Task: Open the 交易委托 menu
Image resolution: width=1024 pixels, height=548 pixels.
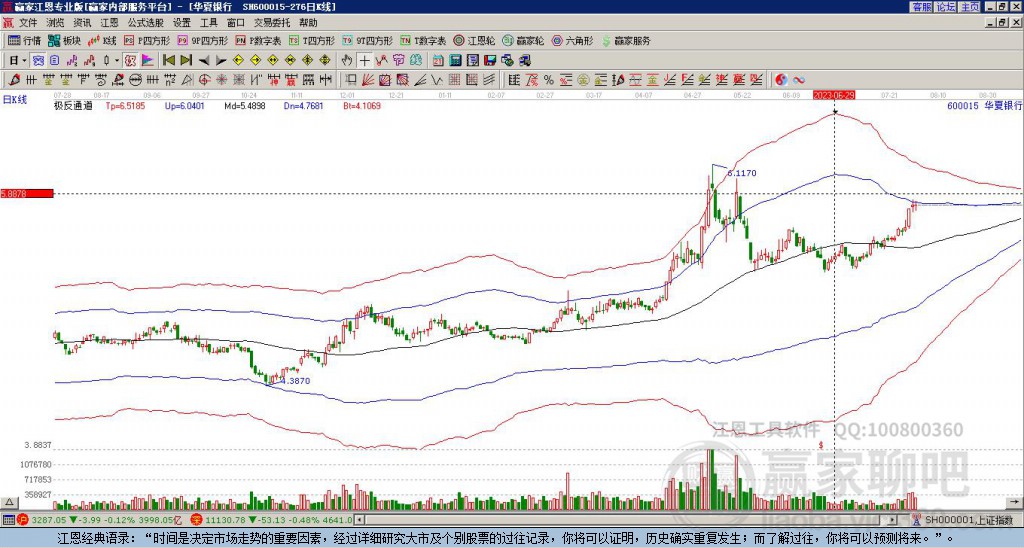Action: (x=272, y=23)
